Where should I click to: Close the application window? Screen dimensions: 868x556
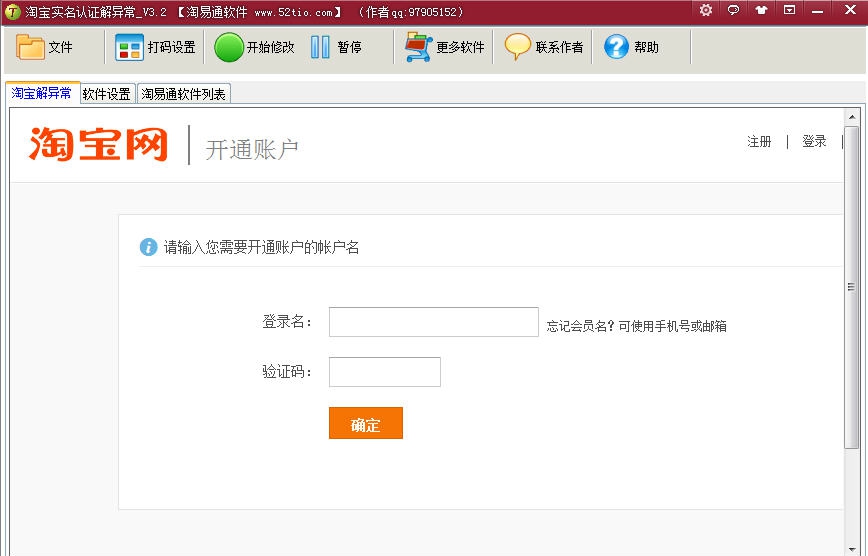[x=850, y=9]
